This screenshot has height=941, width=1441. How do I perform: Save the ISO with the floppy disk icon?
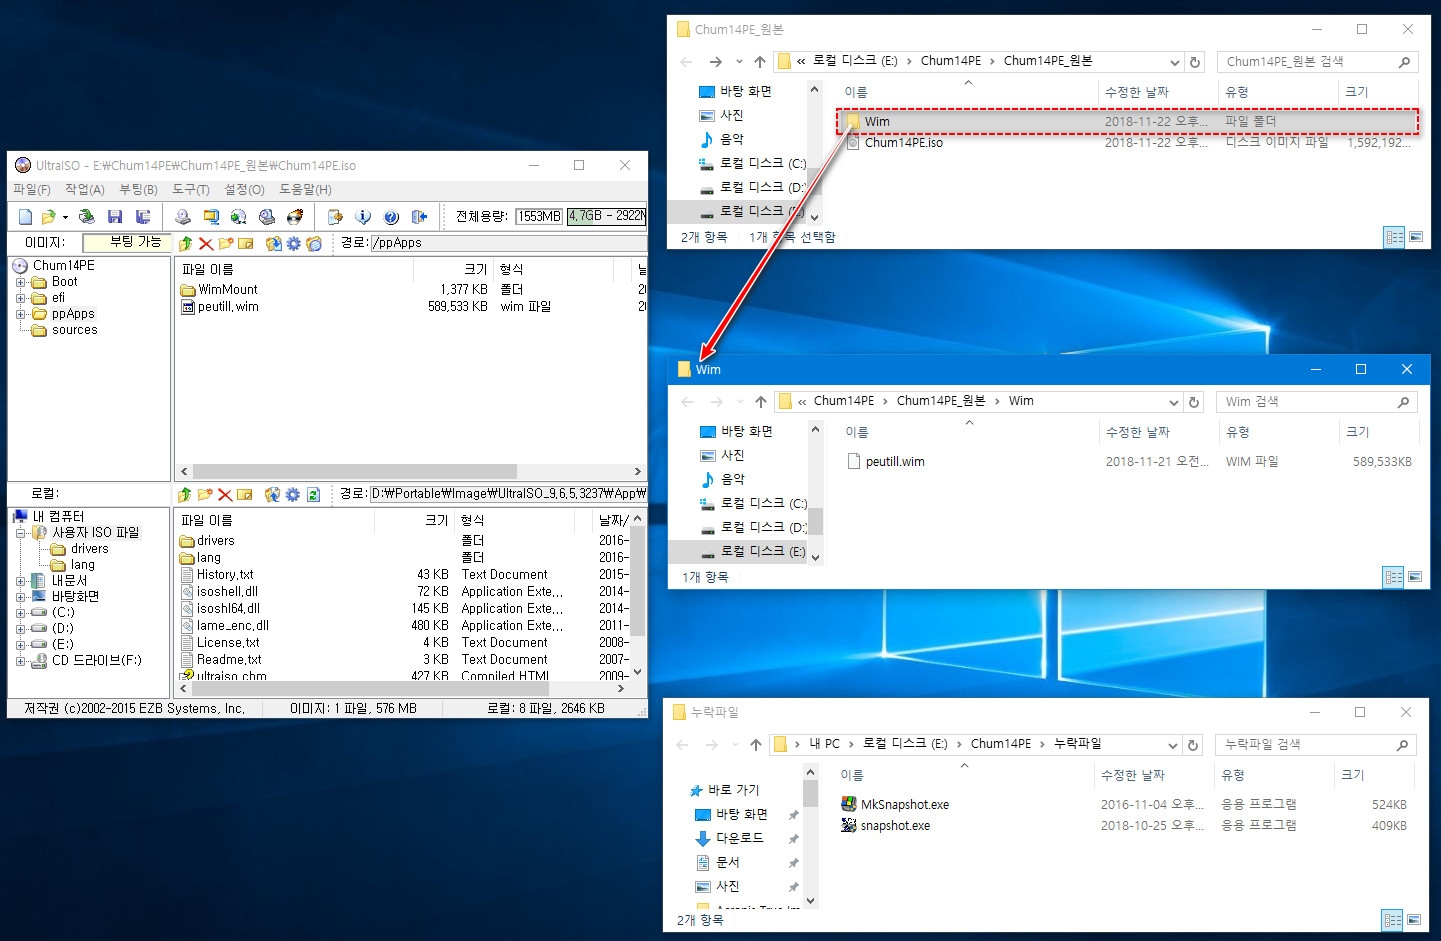(115, 217)
